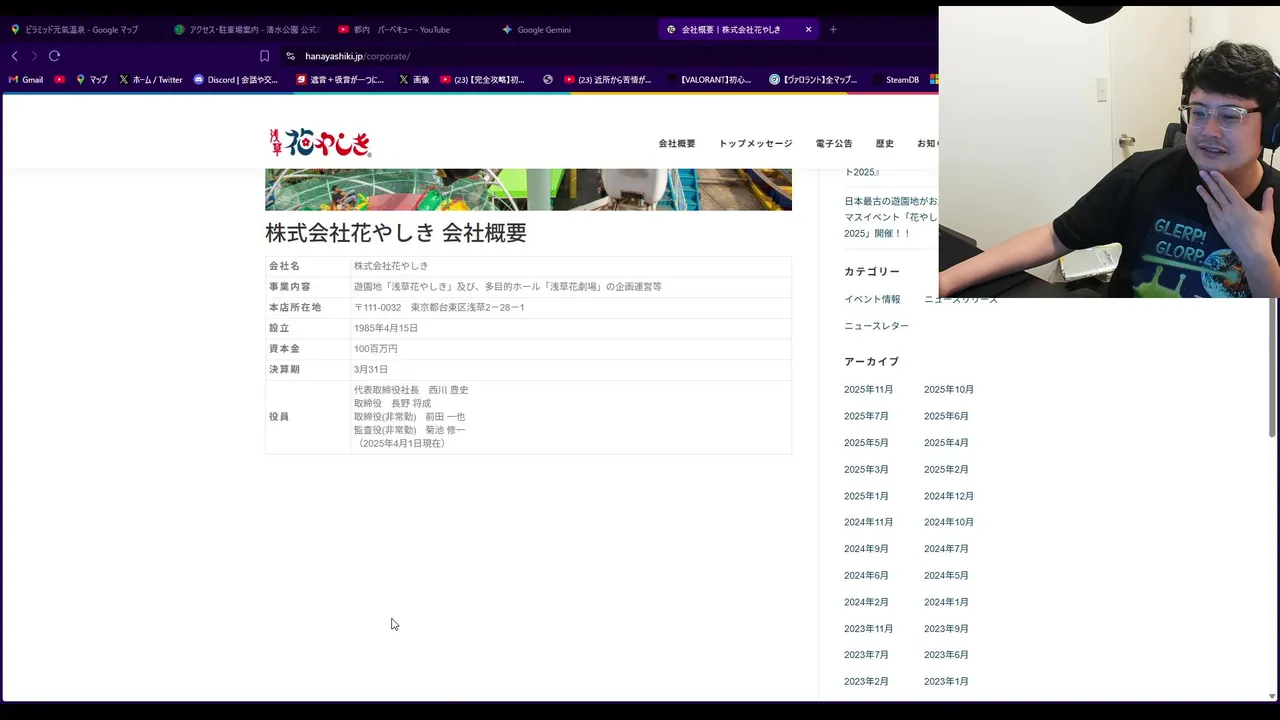This screenshot has height=720, width=1280.
Task: Click the bookmark icon in the address bar
Action: 264,56
